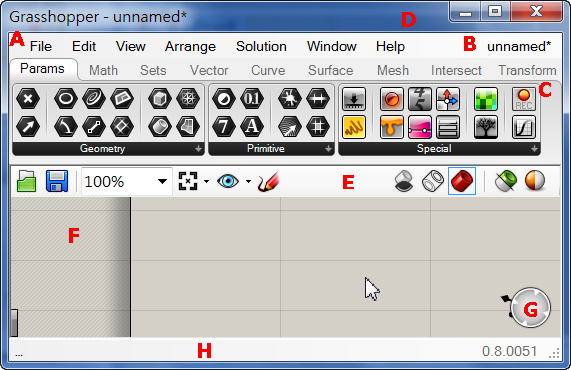Choose the Domain interval icon
Viewport: 571px width, 370px height.
coord(318,99)
